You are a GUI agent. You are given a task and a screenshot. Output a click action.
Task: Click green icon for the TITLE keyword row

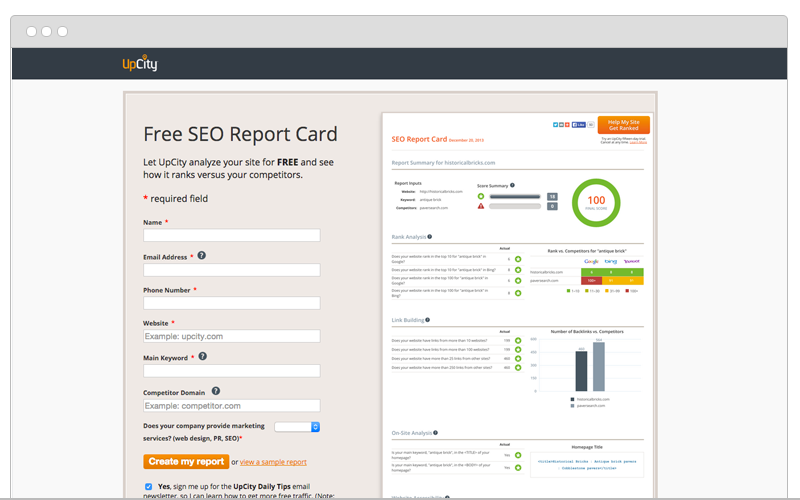tap(518, 455)
